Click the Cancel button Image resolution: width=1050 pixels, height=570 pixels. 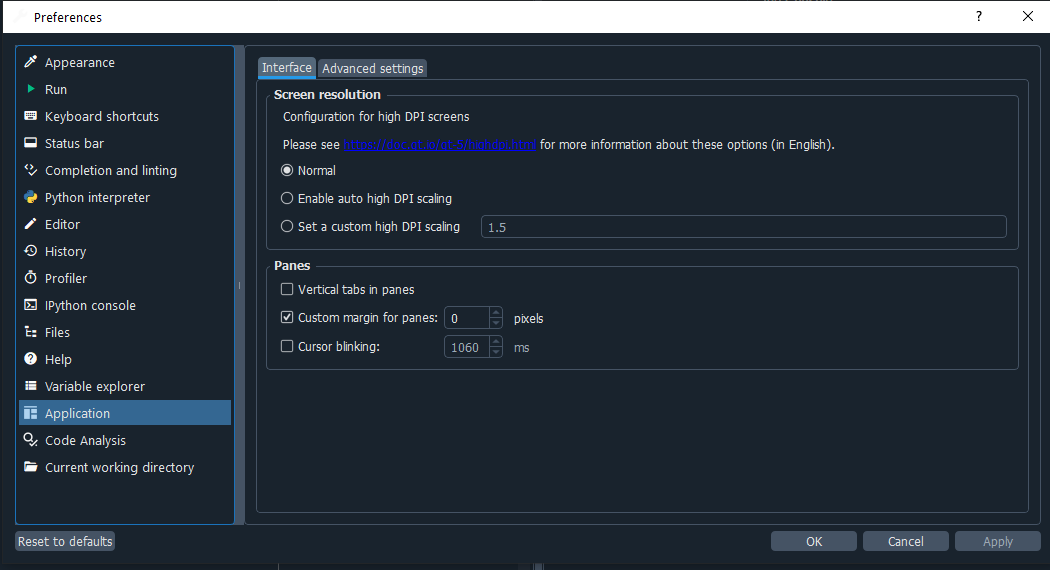click(905, 541)
